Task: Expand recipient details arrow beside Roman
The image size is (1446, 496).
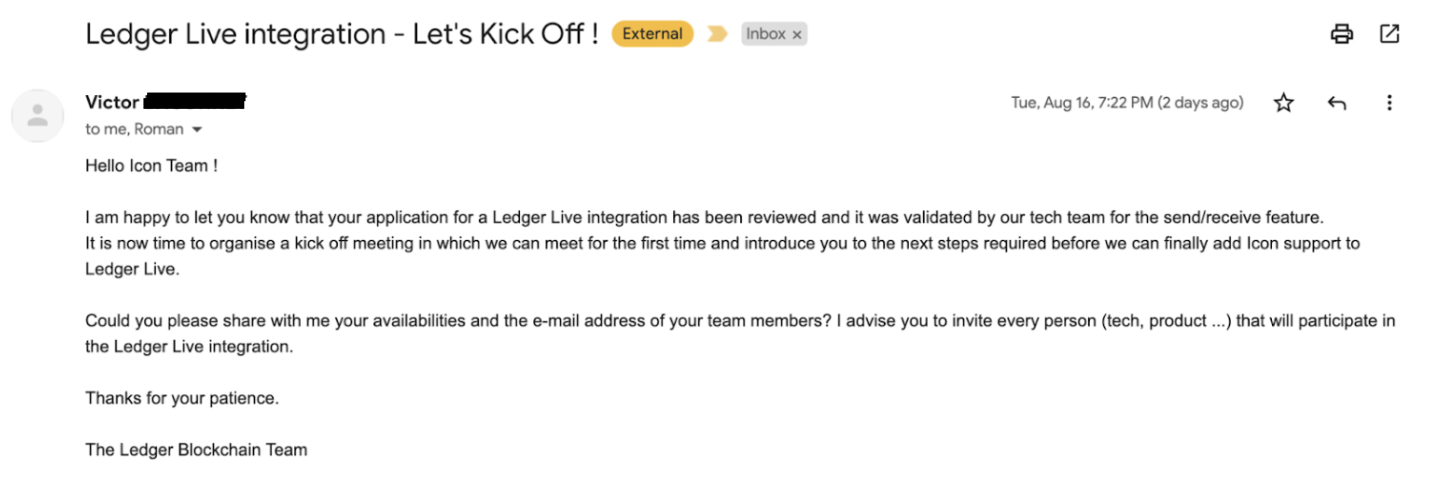Action: pyautogui.click(x=197, y=130)
